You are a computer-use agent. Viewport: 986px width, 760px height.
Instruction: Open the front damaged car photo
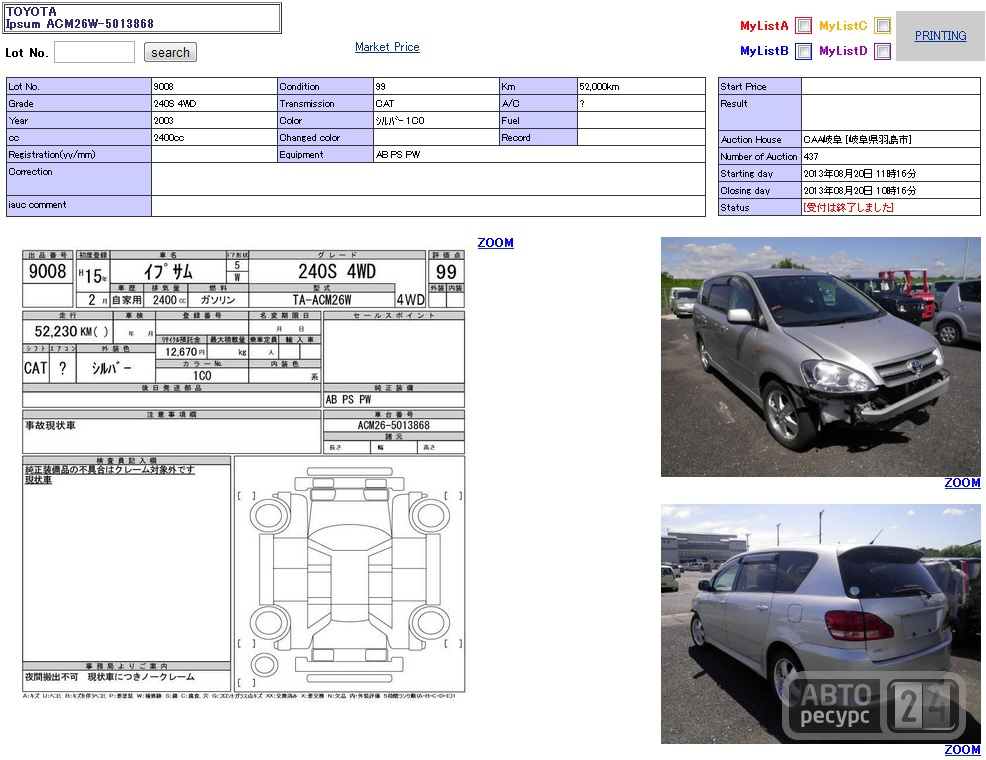(821, 356)
